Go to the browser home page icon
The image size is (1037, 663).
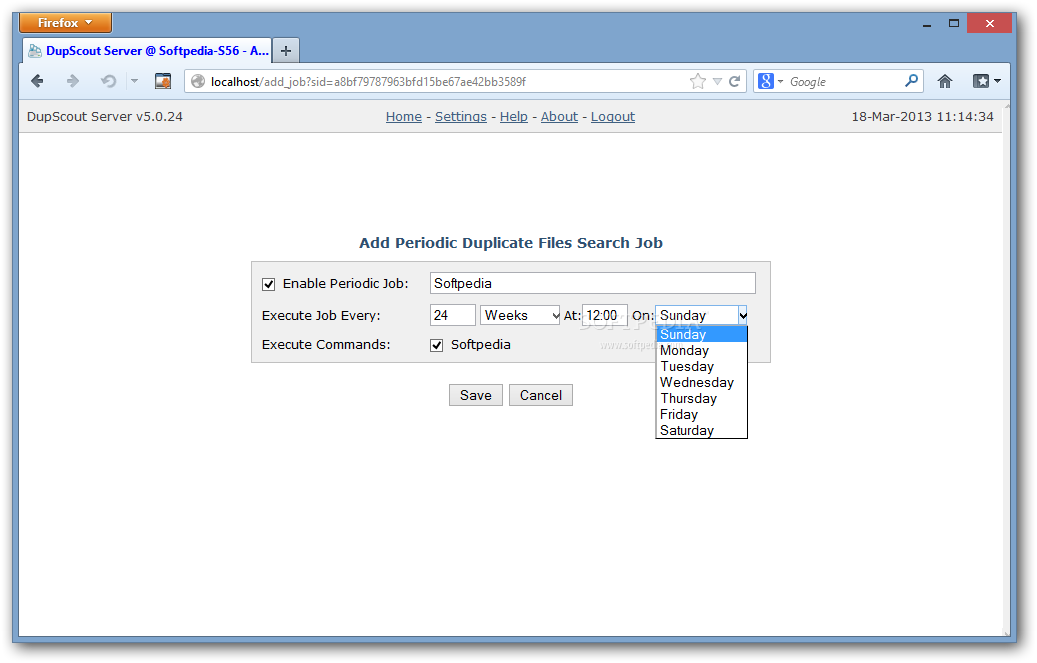coord(944,81)
